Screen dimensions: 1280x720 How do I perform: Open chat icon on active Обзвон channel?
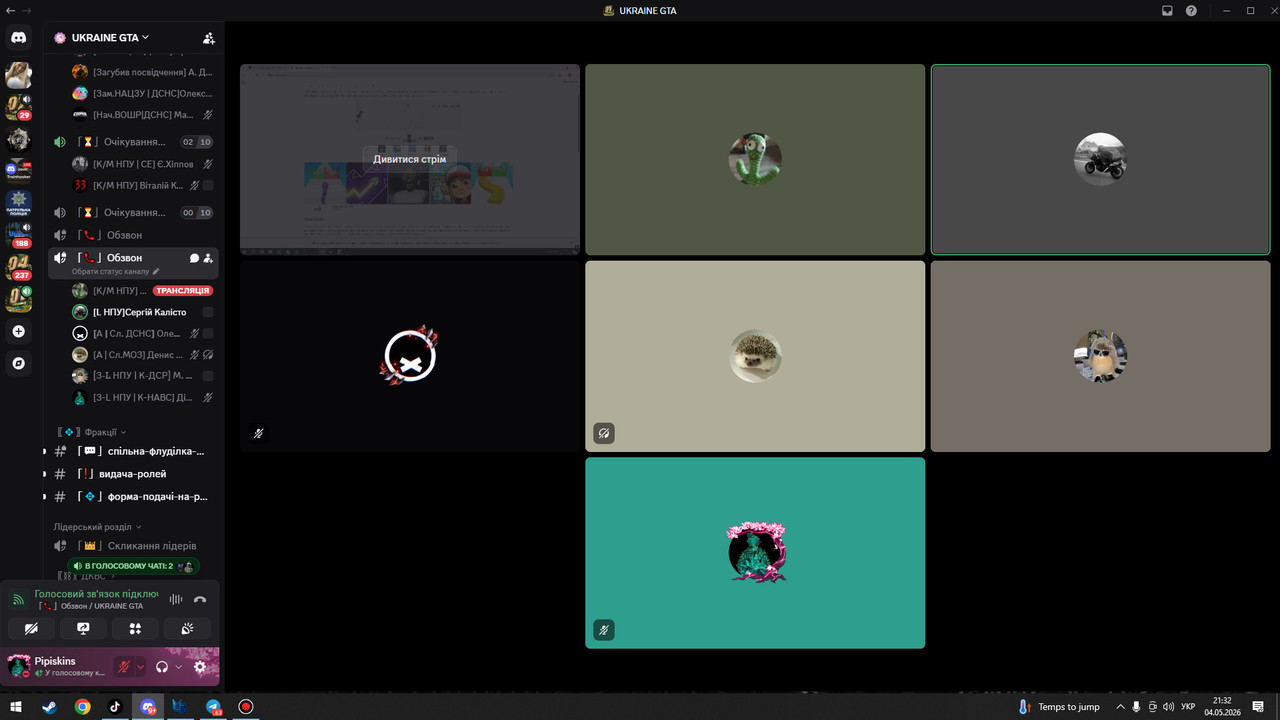click(x=195, y=258)
